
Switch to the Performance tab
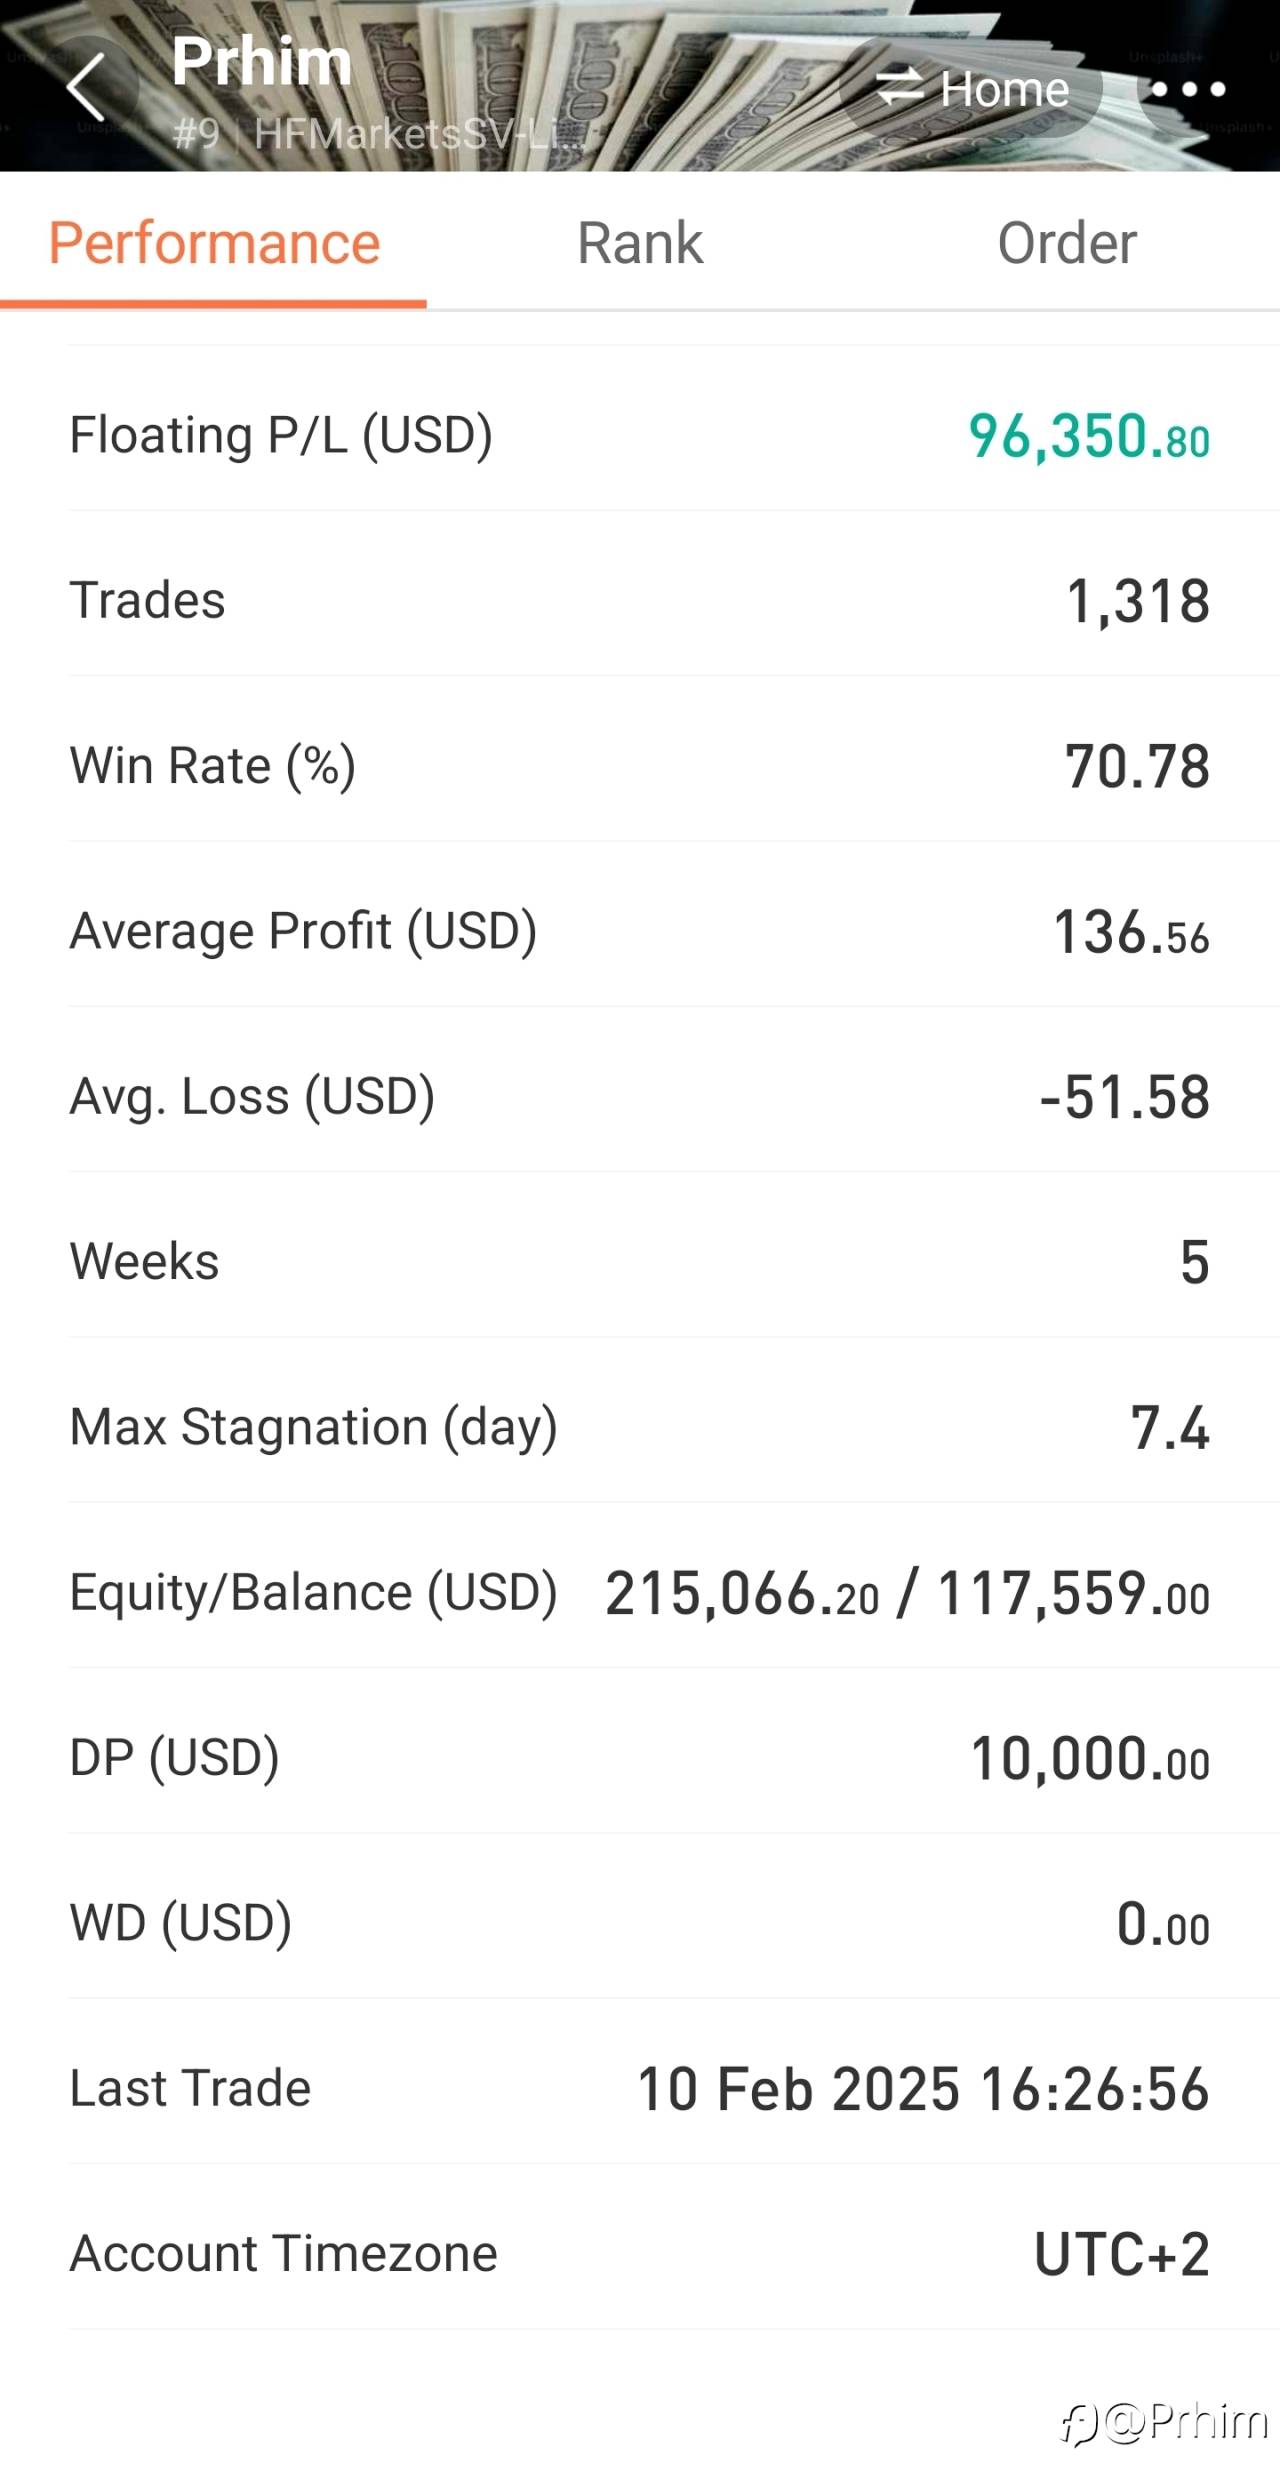(214, 243)
